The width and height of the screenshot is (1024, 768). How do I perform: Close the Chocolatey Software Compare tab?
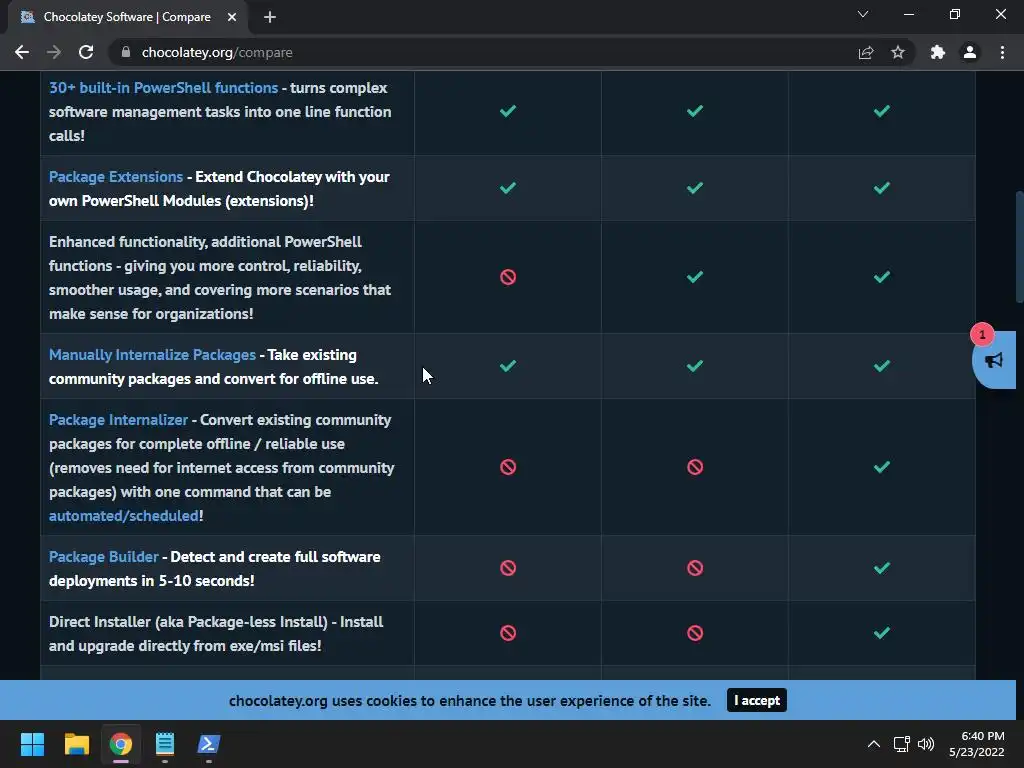232,17
